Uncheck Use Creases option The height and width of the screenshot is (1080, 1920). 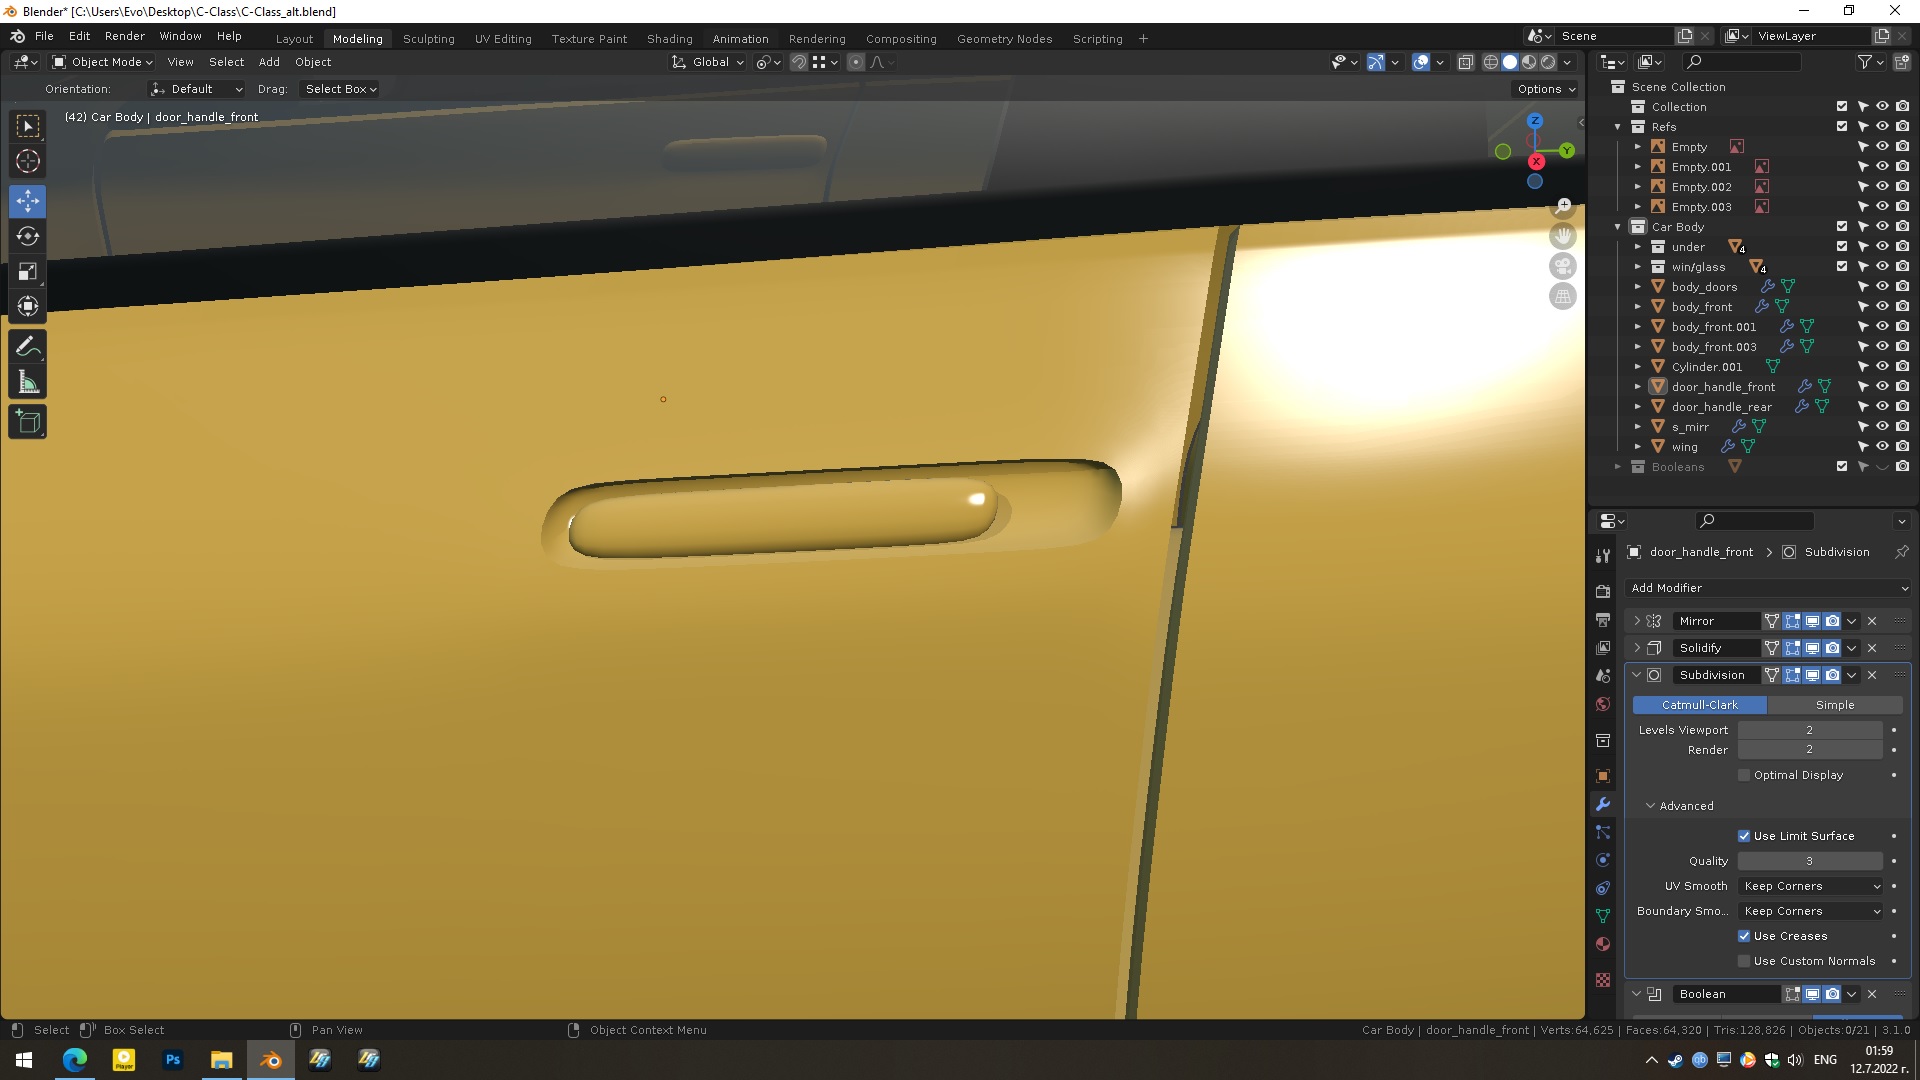[x=1744, y=936]
